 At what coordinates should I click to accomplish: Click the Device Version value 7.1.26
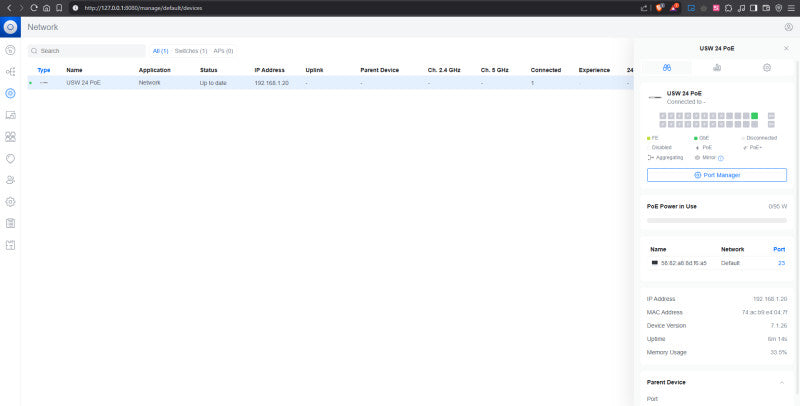pos(779,325)
